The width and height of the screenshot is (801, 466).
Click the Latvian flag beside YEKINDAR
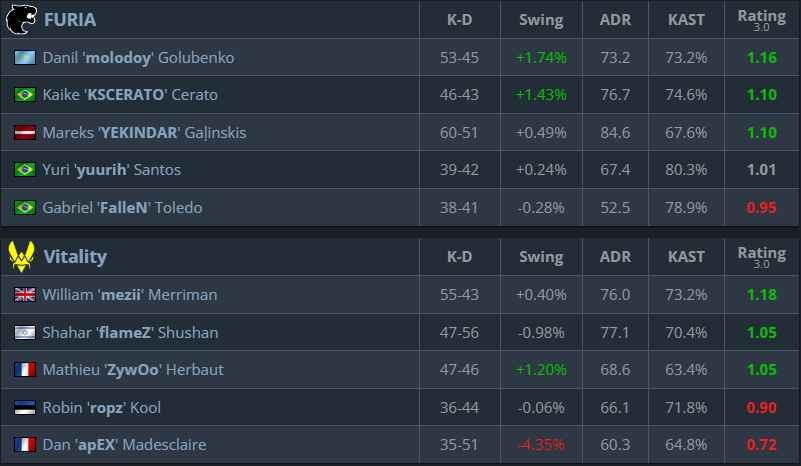point(25,133)
